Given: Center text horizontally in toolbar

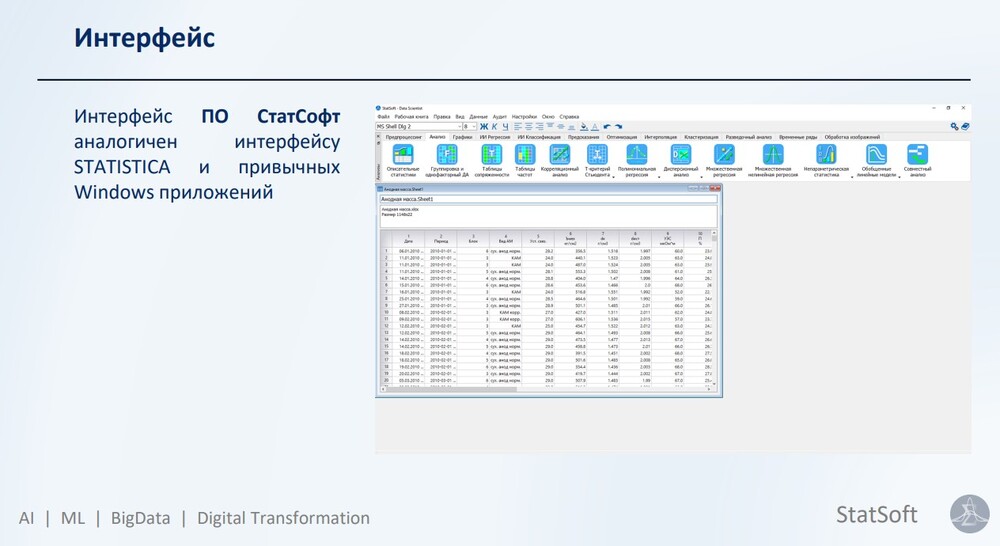Looking at the screenshot, I should click(x=529, y=127).
